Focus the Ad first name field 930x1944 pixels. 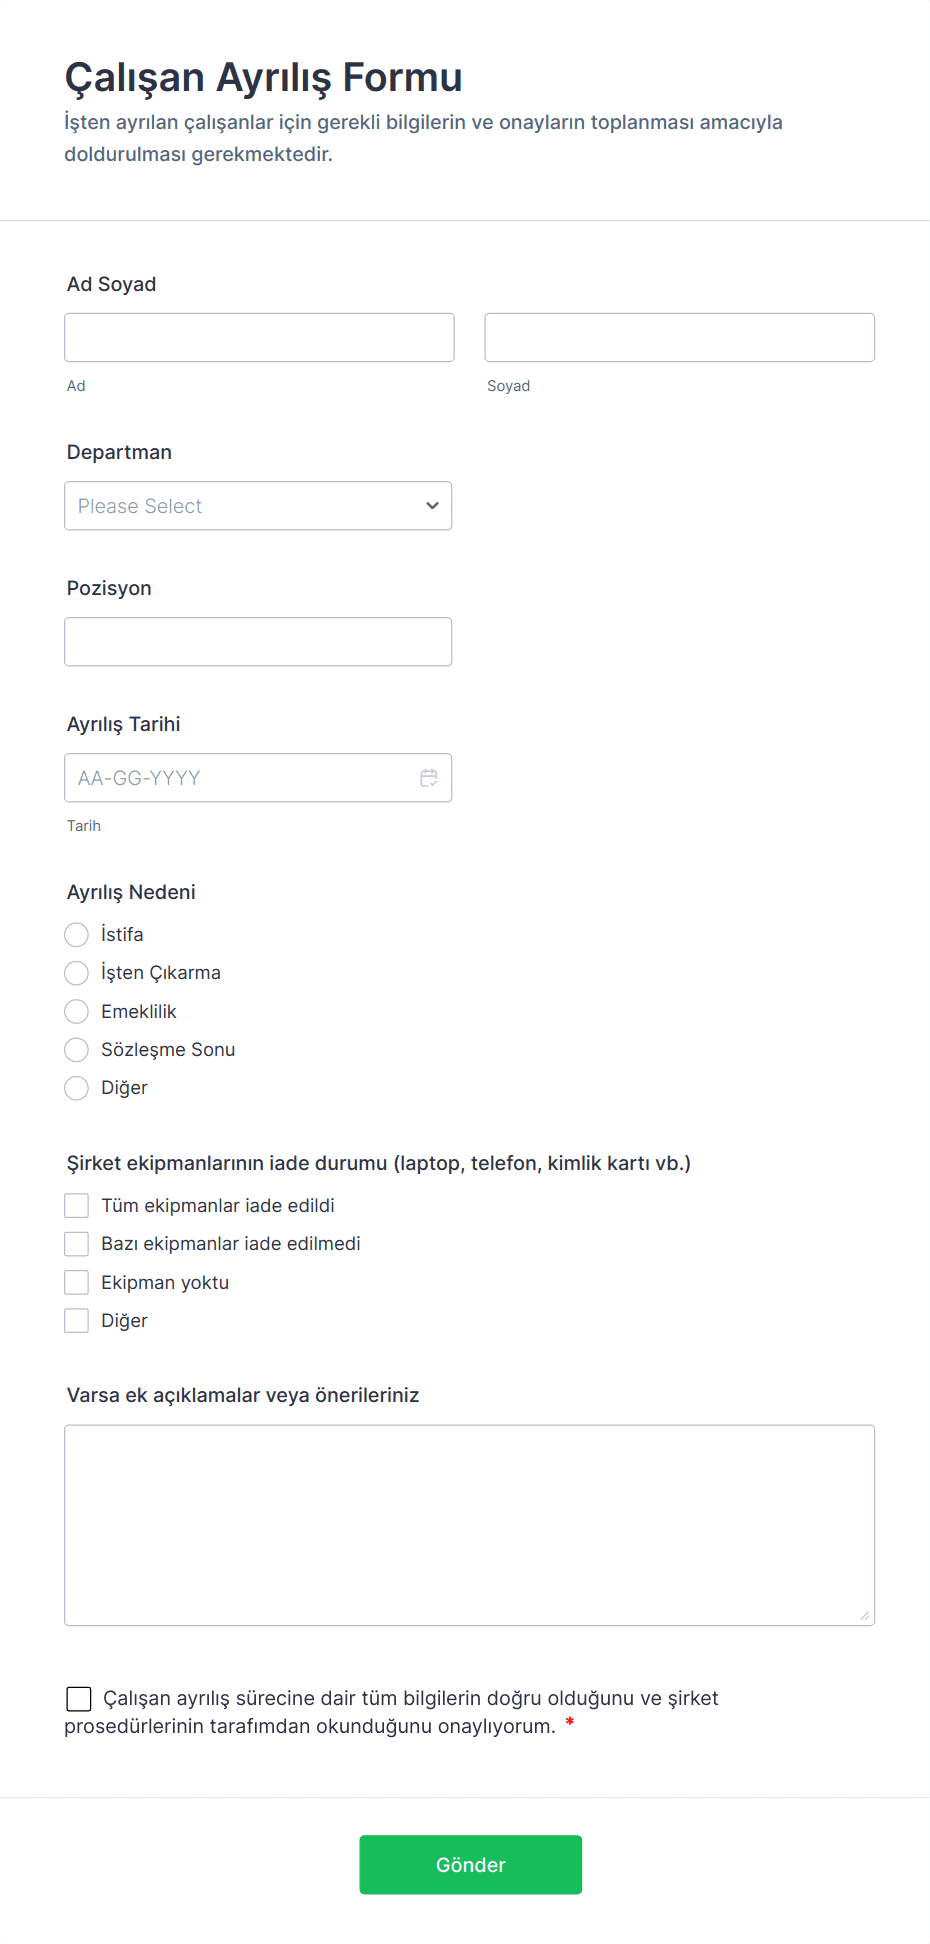pyautogui.click(x=259, y=338)
